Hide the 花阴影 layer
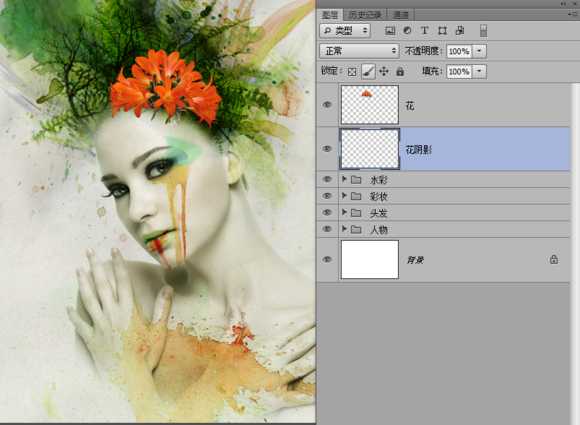Screen dimensions: 580x425 coord(327,149)
